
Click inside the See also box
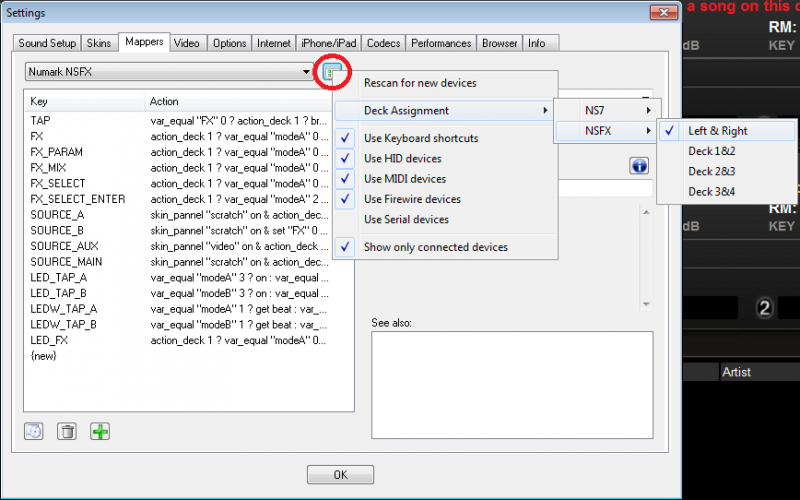pyautogui.click(x=512, y=385)
